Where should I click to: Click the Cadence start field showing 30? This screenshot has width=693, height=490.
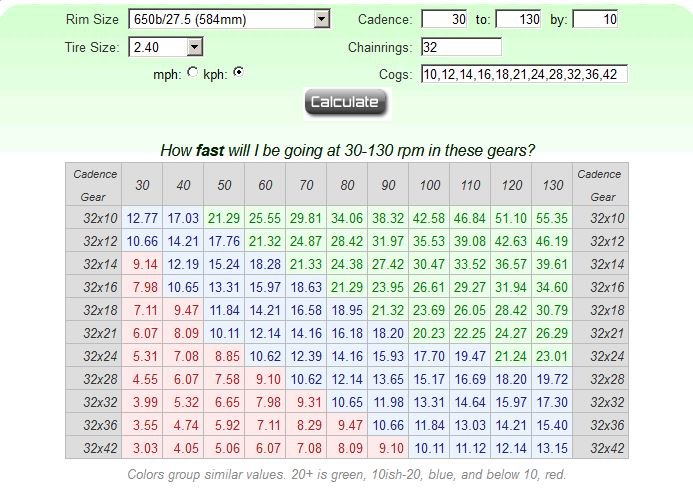pos(444,19)
